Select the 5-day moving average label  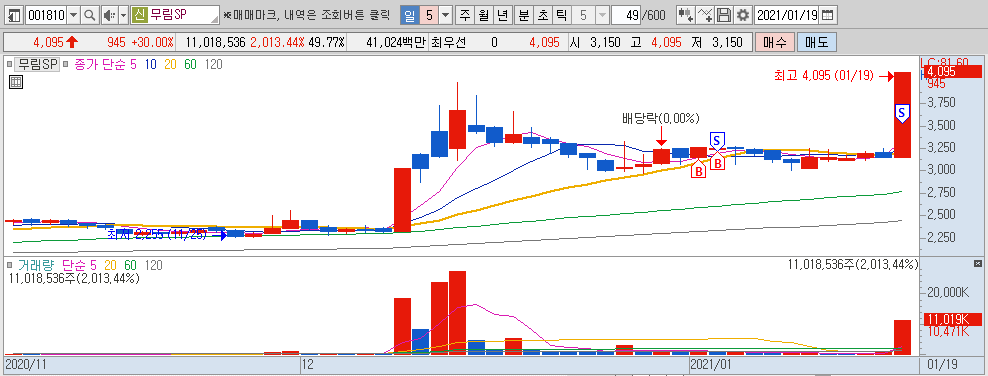pyautogui.click(x=134, y=64)
